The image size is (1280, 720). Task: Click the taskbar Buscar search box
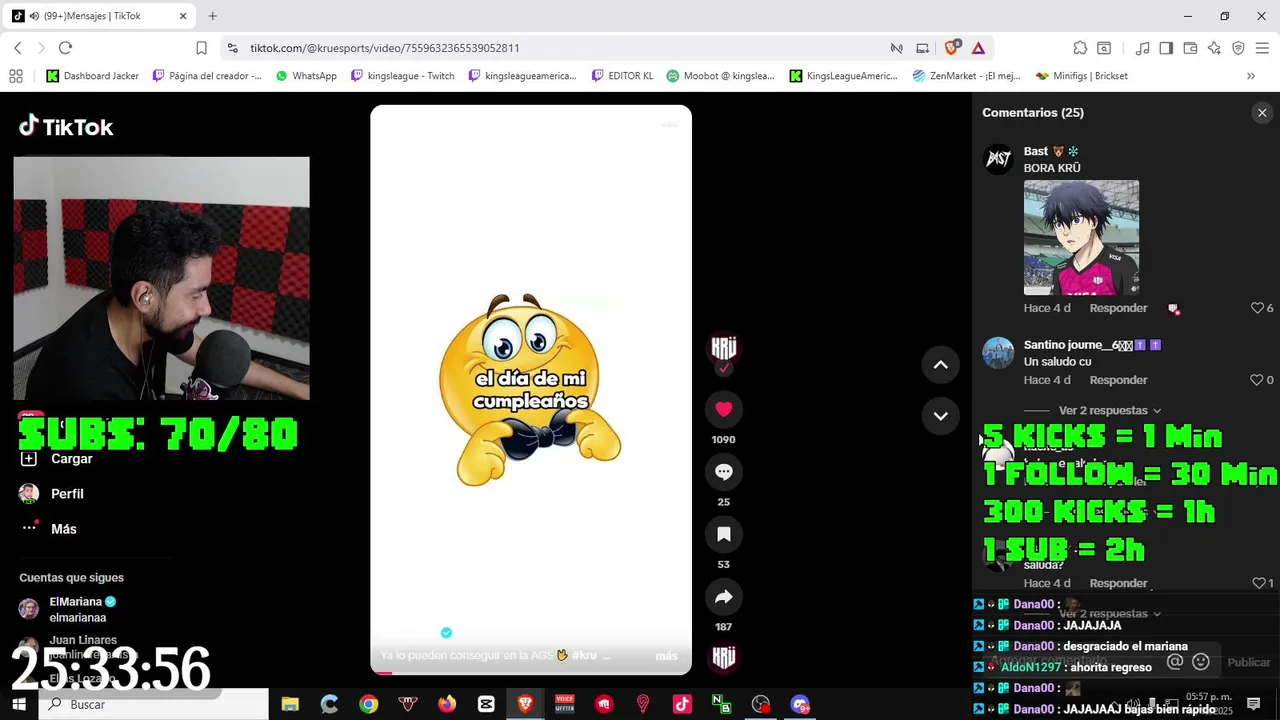point(154,704)
